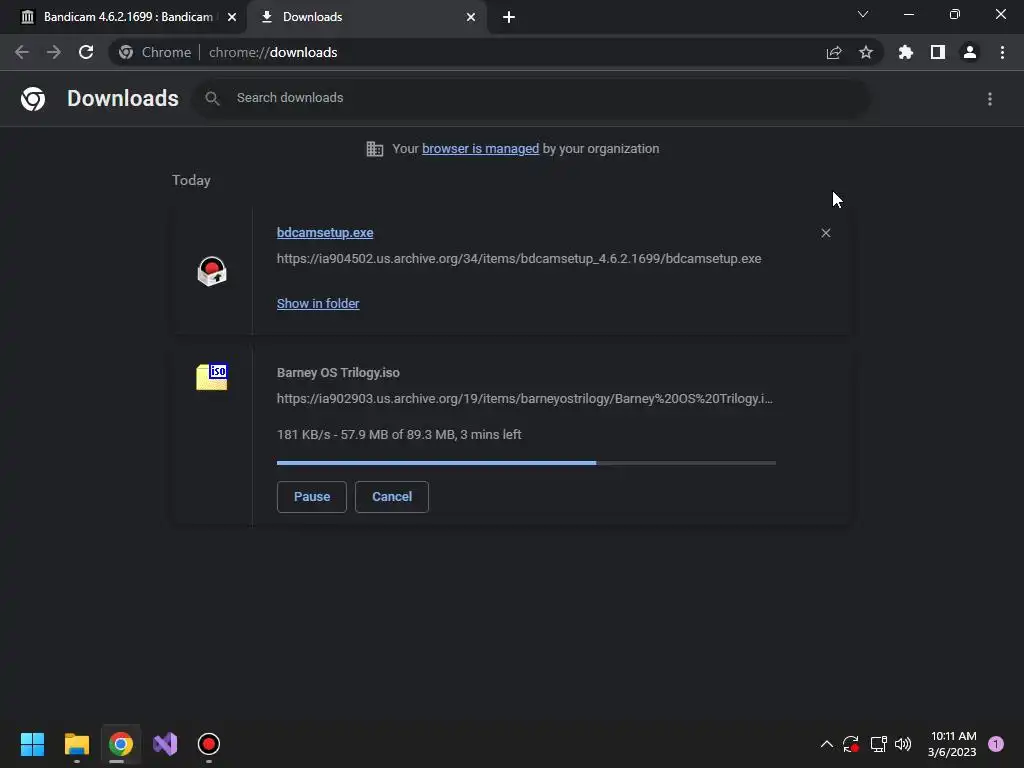
Task: Open the notification badge in the taskbar
Action: pyautogui.click(x=996, y=744)
